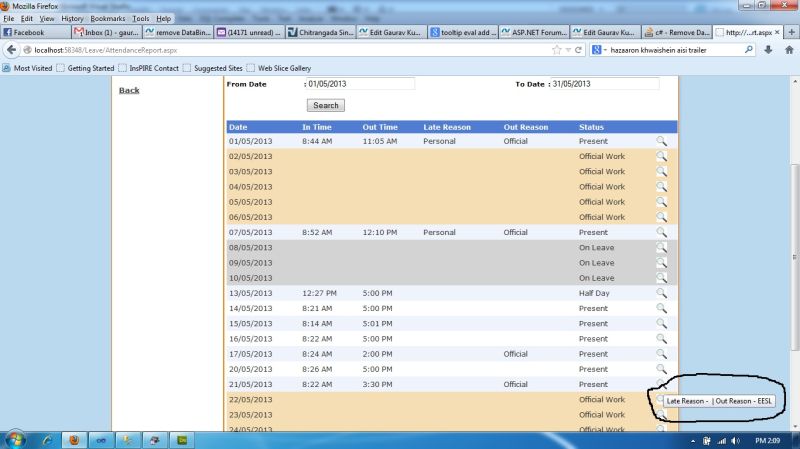
Task: Open the Bookmarks menu
Action: [108, 18]
